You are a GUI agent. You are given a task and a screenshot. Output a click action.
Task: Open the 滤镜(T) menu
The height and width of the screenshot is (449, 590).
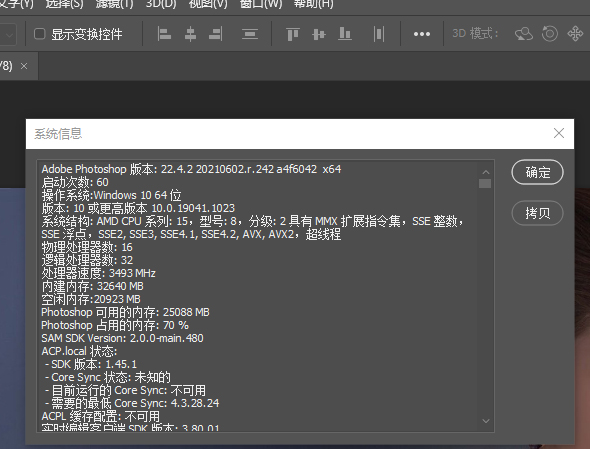114,4
